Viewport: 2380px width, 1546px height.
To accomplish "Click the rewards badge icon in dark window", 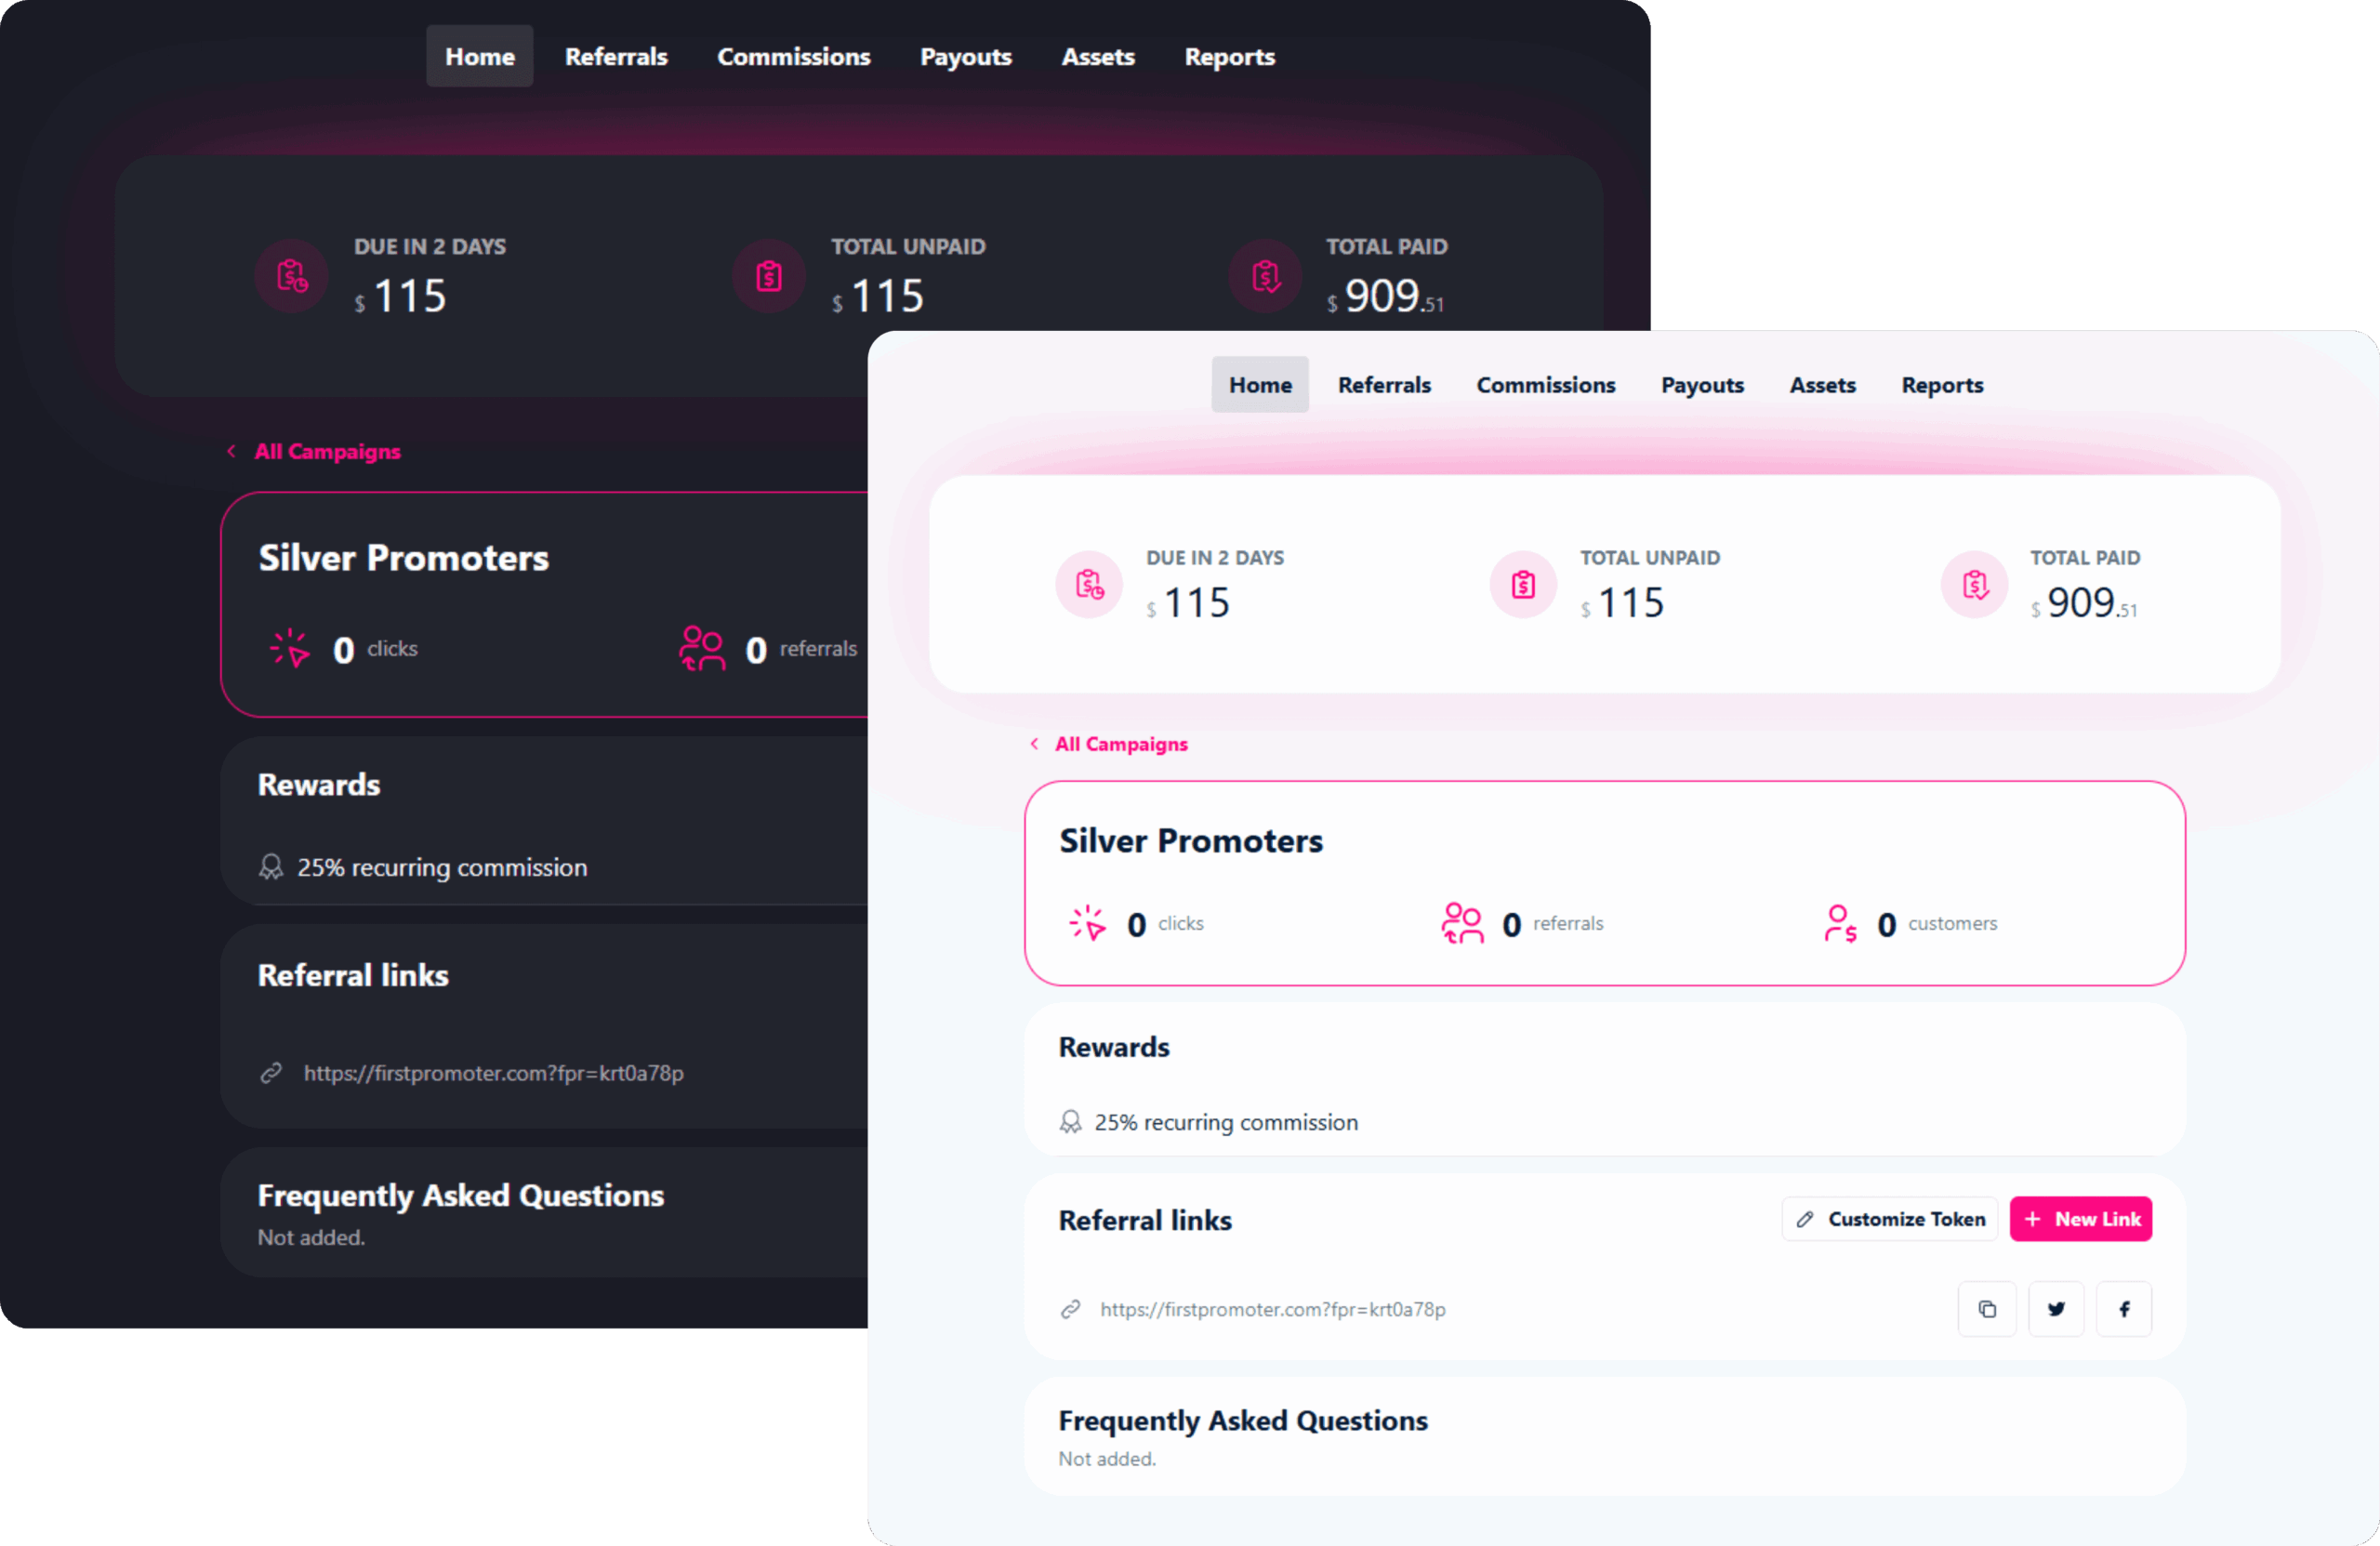I will (x=271, y=867).
